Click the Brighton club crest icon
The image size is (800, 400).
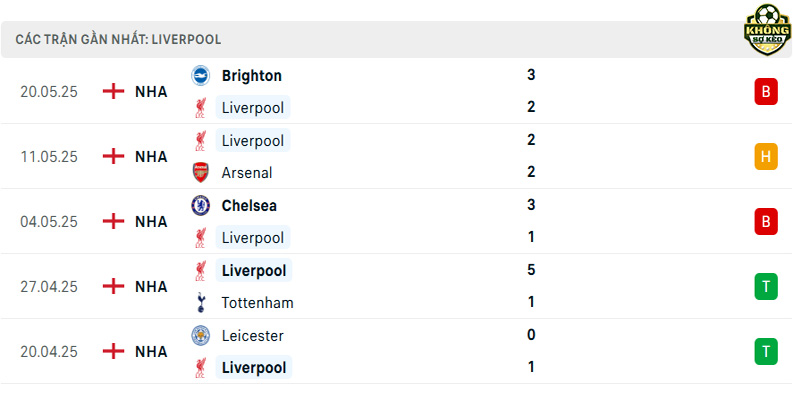(x=201, y=76)
